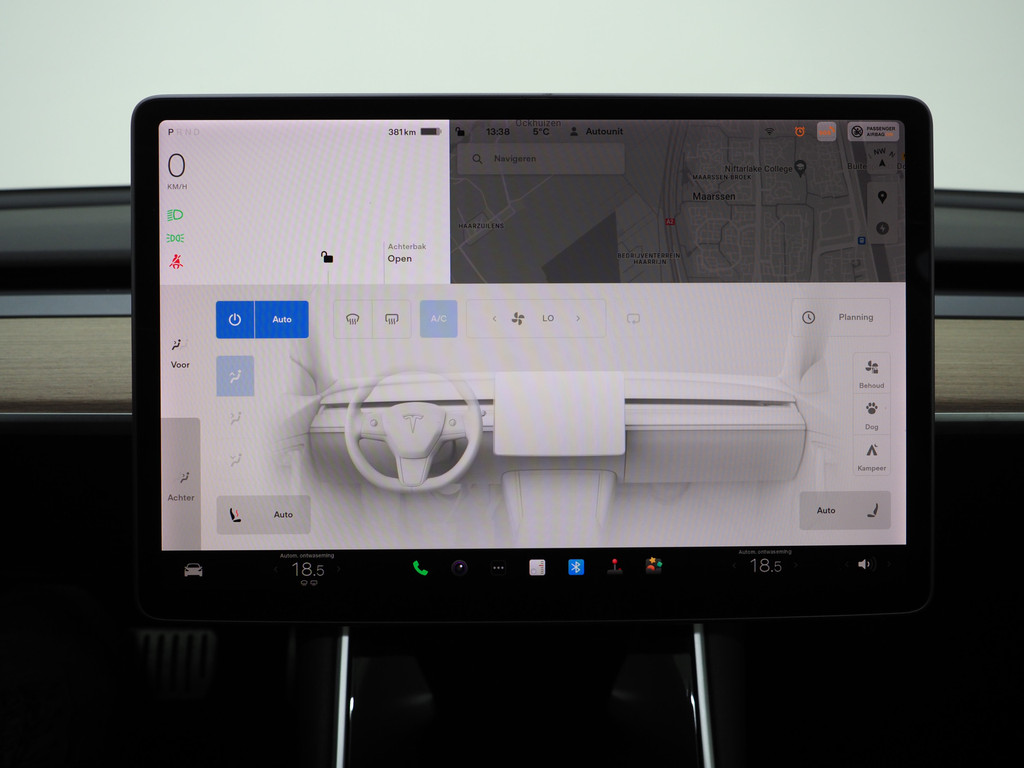Turn on front windshield defrost

[x=353, y=319]
